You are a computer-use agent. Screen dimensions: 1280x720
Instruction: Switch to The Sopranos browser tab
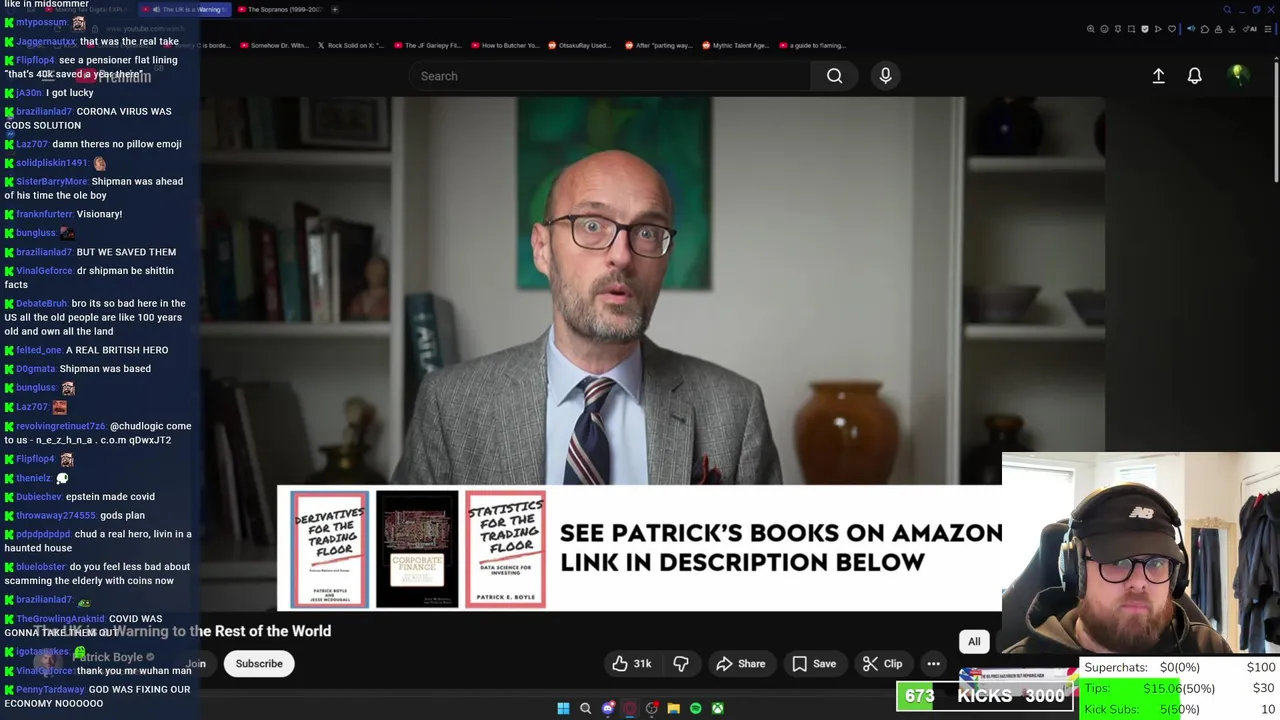click(x=282, y=9)
